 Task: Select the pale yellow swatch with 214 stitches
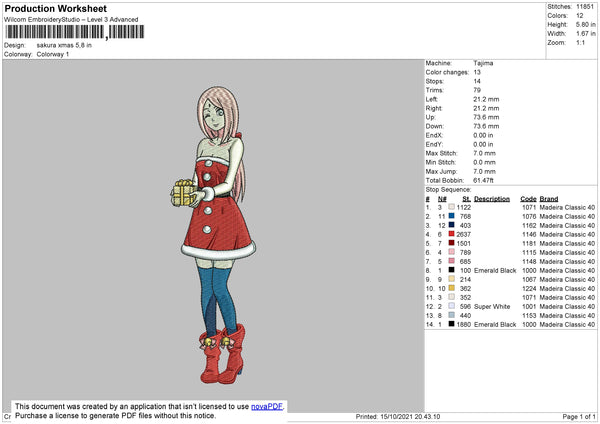pyautogui.click(x=452, y=279)
